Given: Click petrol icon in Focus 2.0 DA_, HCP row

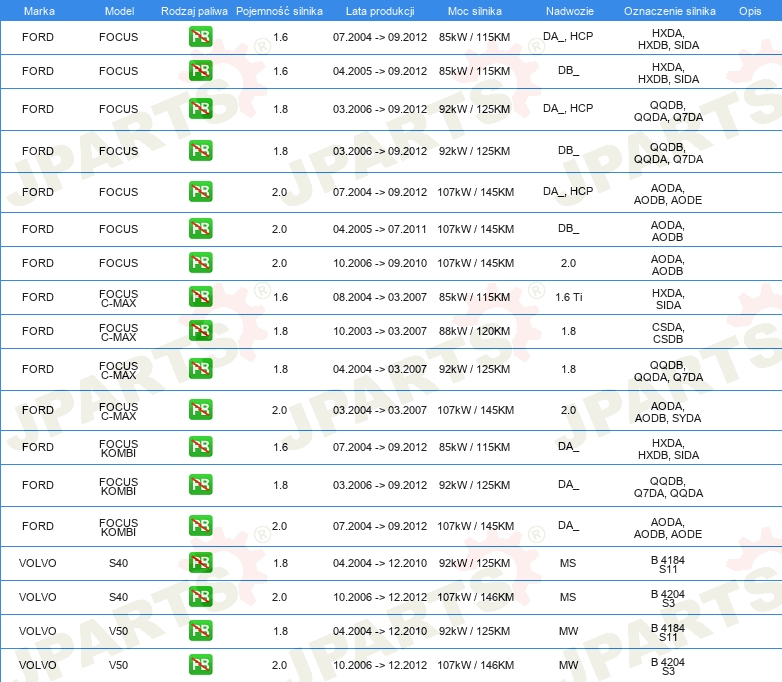Looking at the screenshot, I should tap(200, 192).
